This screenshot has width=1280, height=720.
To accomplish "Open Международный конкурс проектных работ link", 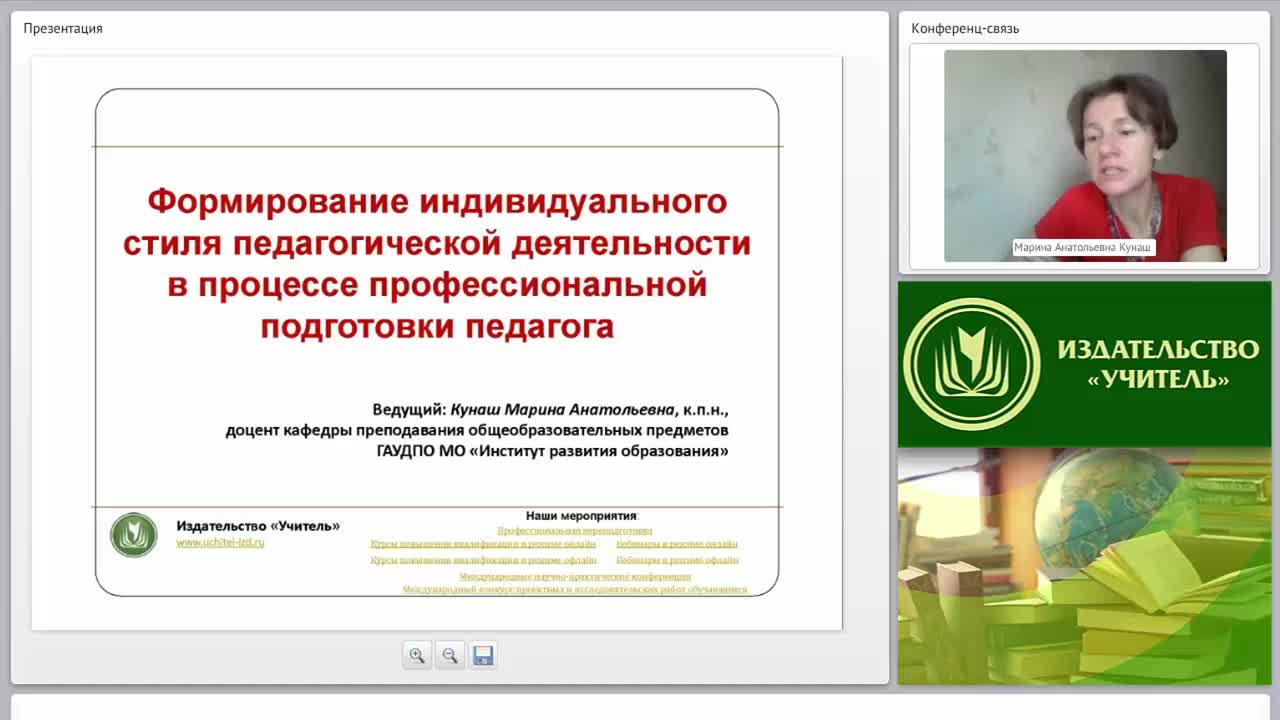I will coord(575,590).
